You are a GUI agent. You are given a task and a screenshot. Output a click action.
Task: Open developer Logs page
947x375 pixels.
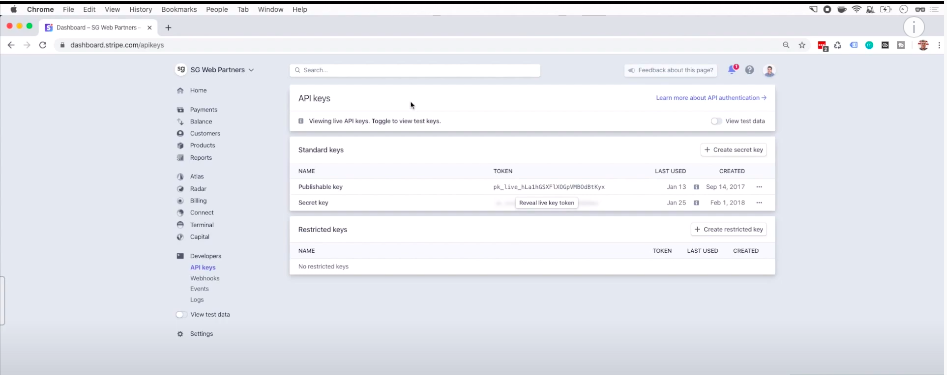pos(197,300)
